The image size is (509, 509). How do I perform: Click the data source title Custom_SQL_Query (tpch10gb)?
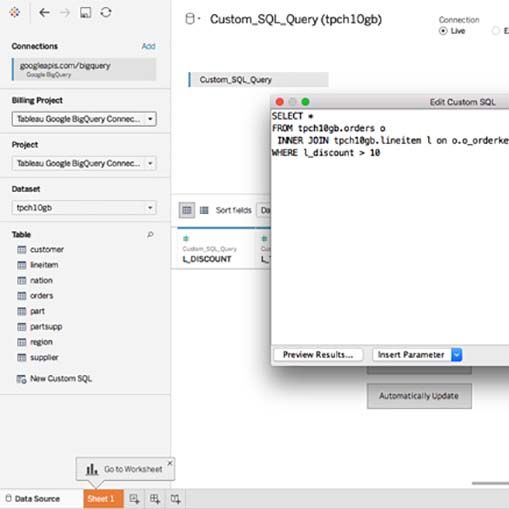pyautogui.click(x=296, y=19)
